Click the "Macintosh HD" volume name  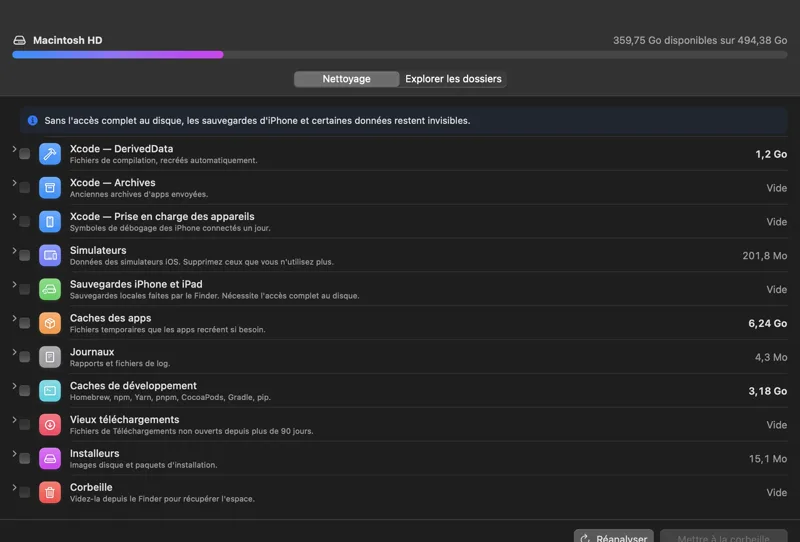(67, 40)
